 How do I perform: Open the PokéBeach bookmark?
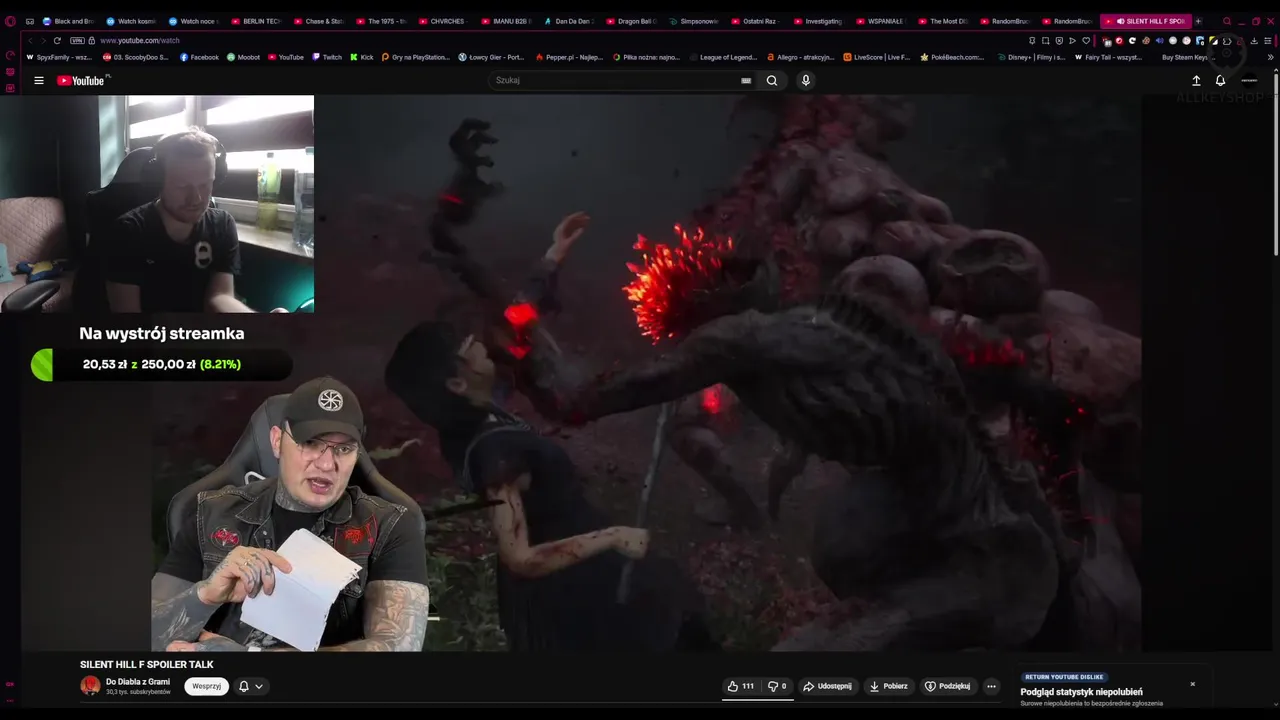[x=952, y=57]
